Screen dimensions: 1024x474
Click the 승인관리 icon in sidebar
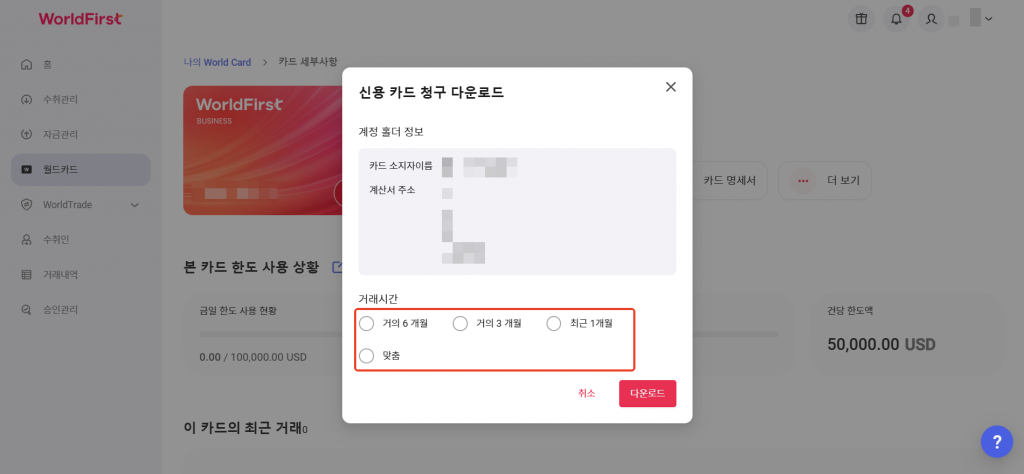tap(27, 310)
